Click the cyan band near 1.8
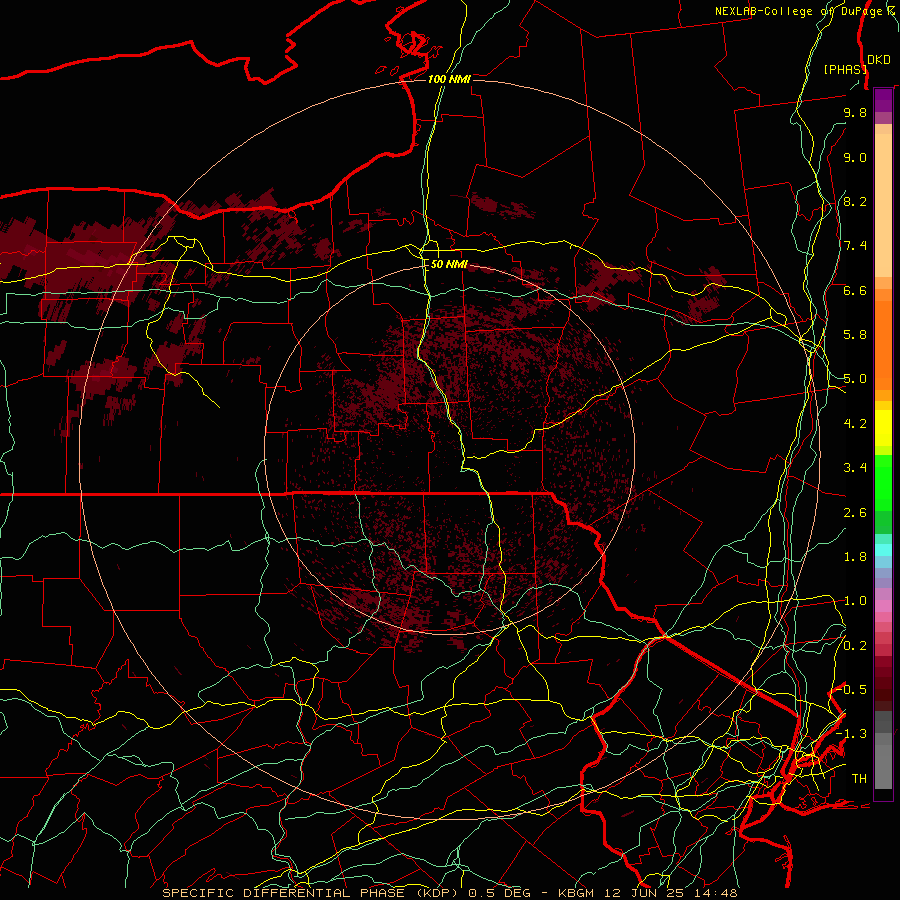900x900 pixels. (883, 550)
